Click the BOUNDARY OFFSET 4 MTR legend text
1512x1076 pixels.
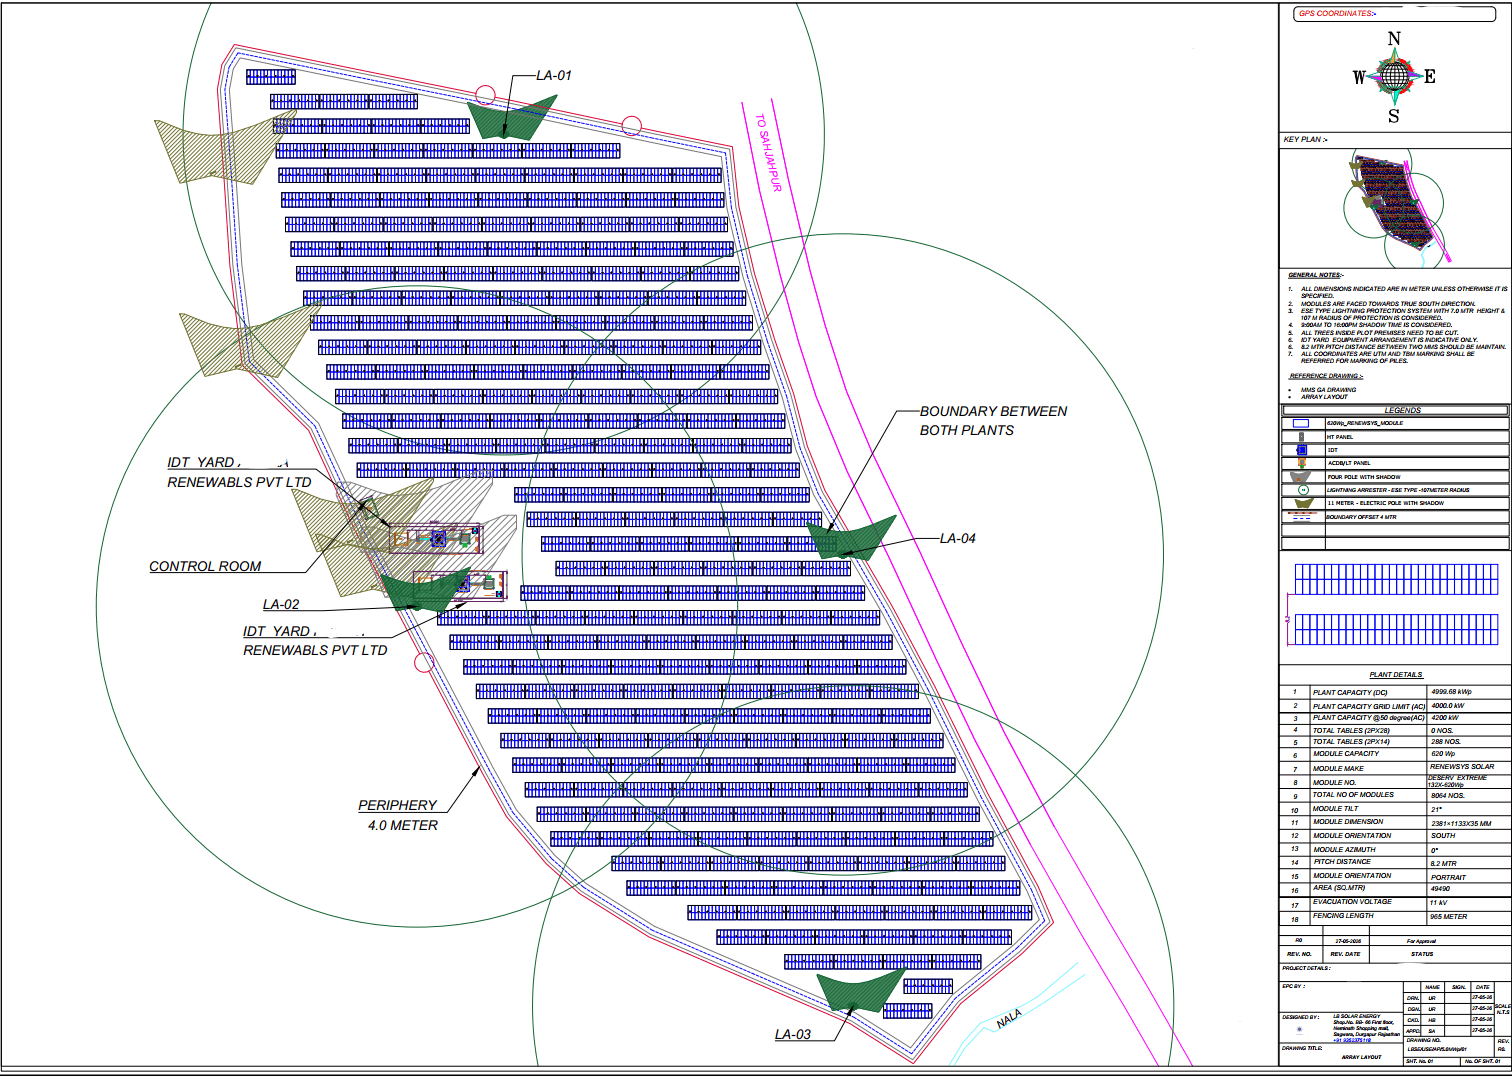pyautogui.click(x=1361, y=517)
